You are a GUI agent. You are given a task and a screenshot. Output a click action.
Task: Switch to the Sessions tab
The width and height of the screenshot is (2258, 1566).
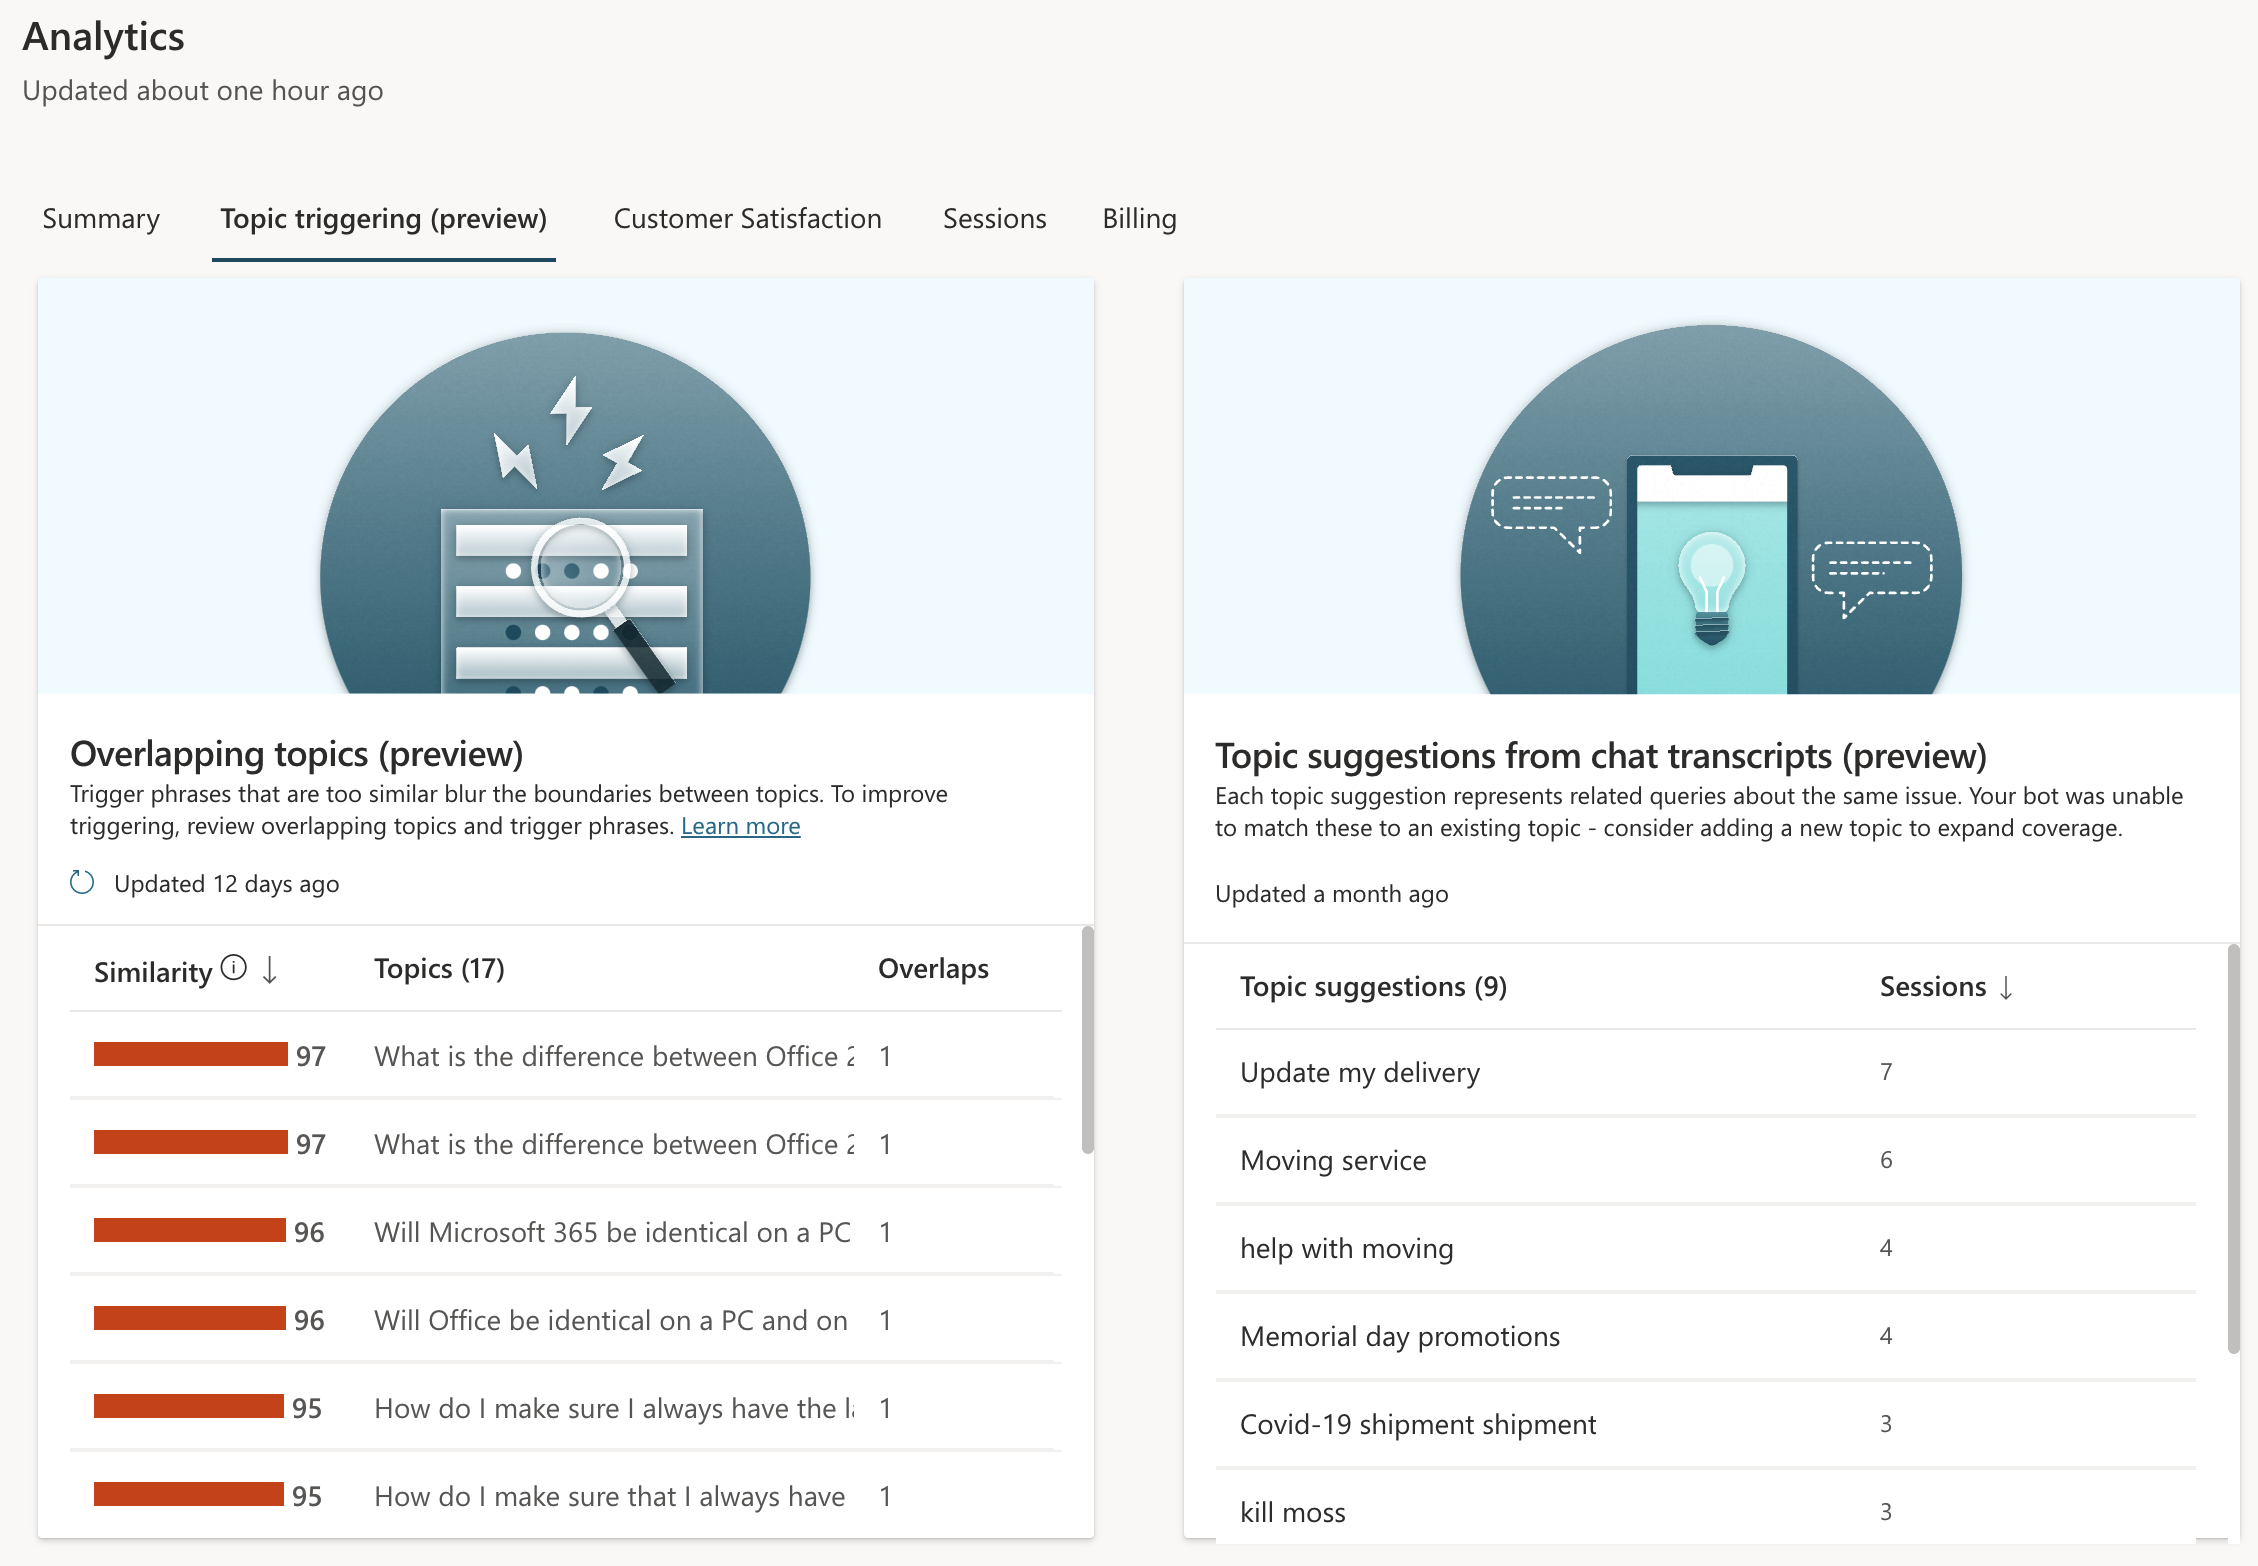coord(994,218)
